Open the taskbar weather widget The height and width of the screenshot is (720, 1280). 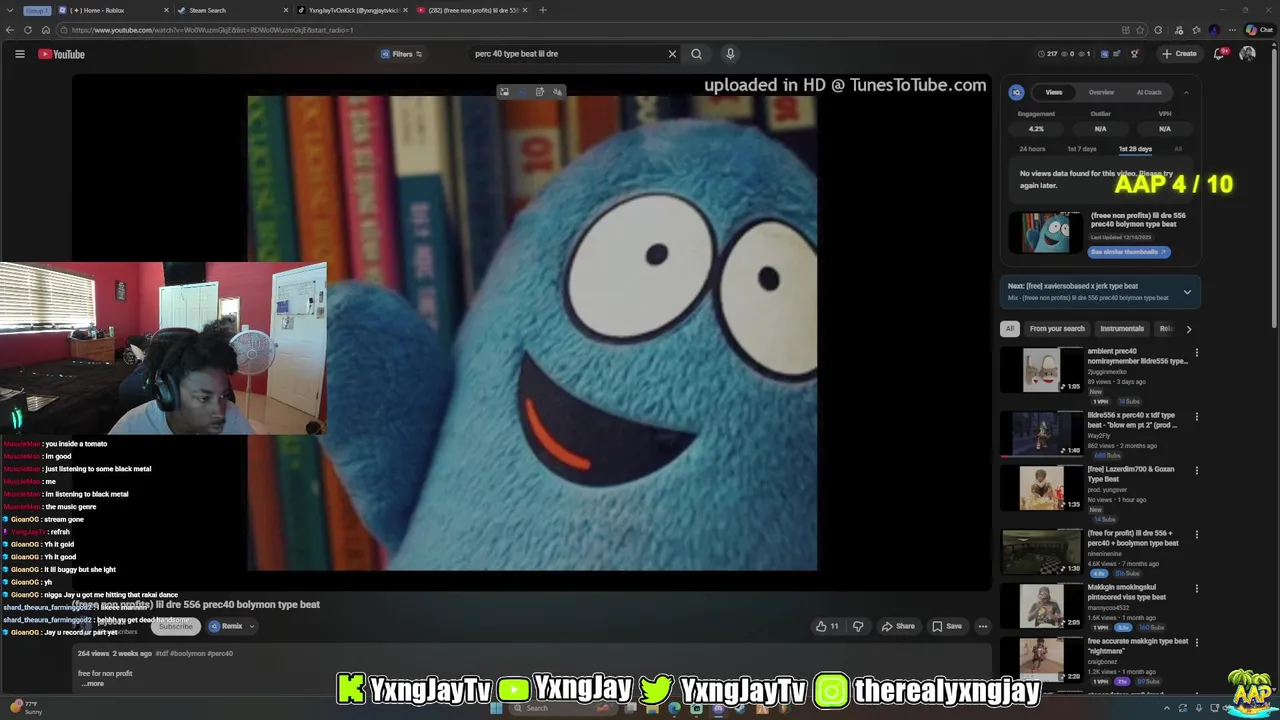tap(24, 708)
